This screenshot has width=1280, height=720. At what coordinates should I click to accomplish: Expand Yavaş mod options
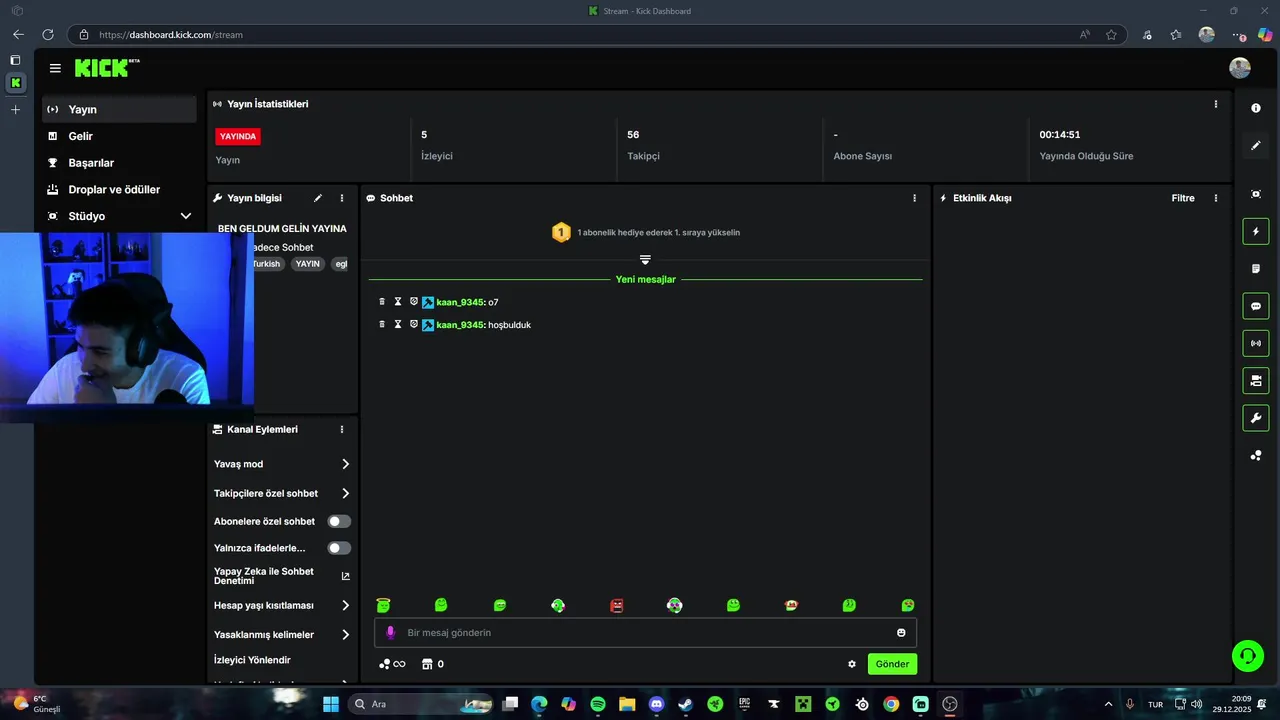[345, 464]
